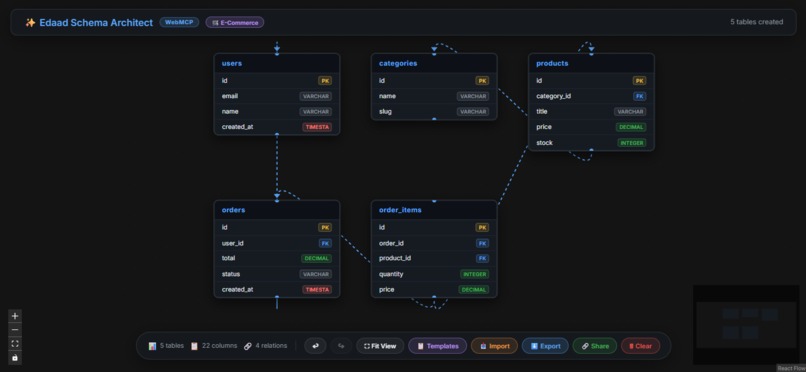Click the INTEGER badge on stock
The image size is (806, 372).
(632, 143)
